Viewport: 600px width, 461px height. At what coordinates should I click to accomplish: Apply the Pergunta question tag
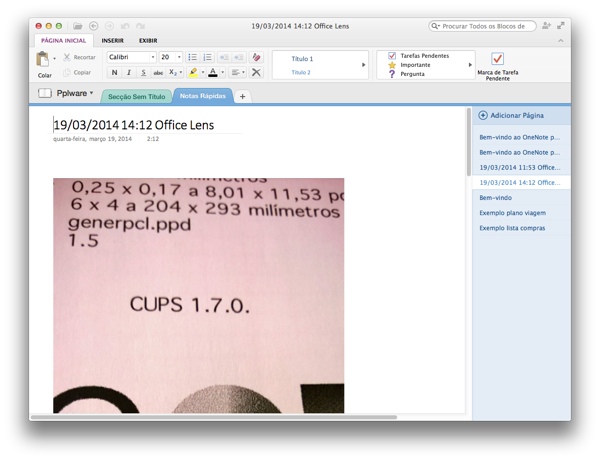406,74
